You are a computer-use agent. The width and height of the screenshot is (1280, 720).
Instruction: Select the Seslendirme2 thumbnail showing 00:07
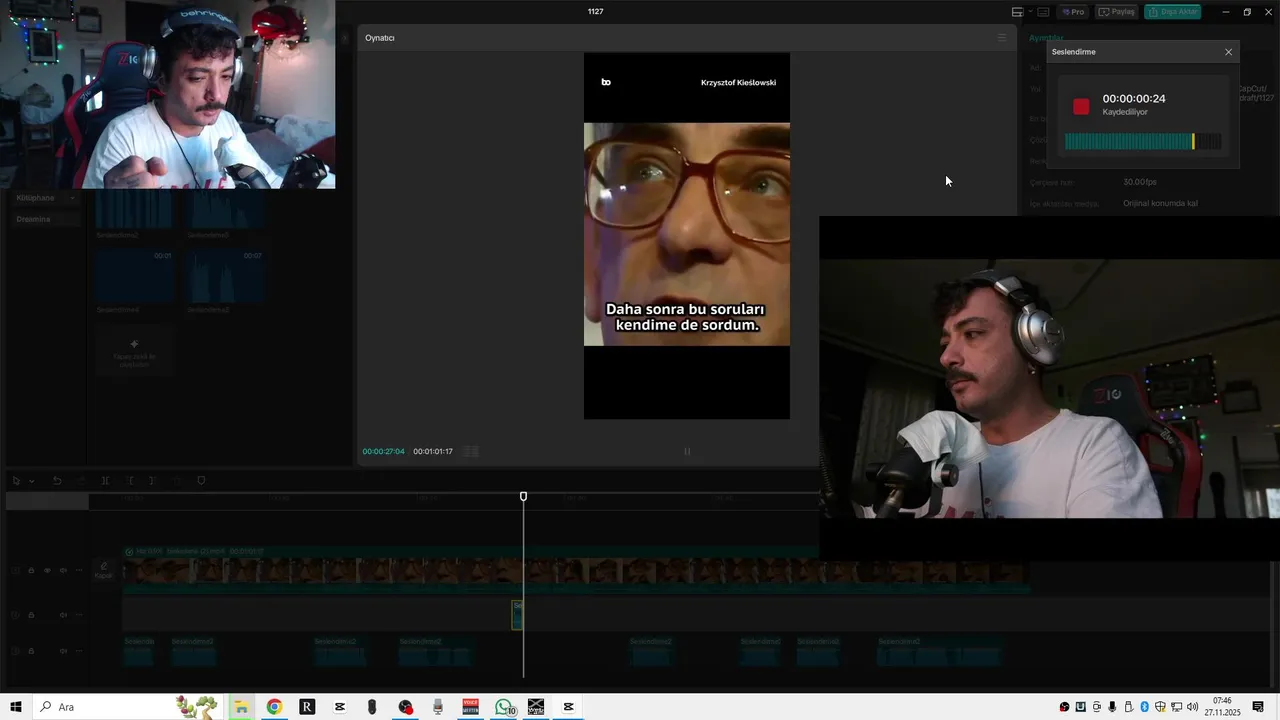226,277
